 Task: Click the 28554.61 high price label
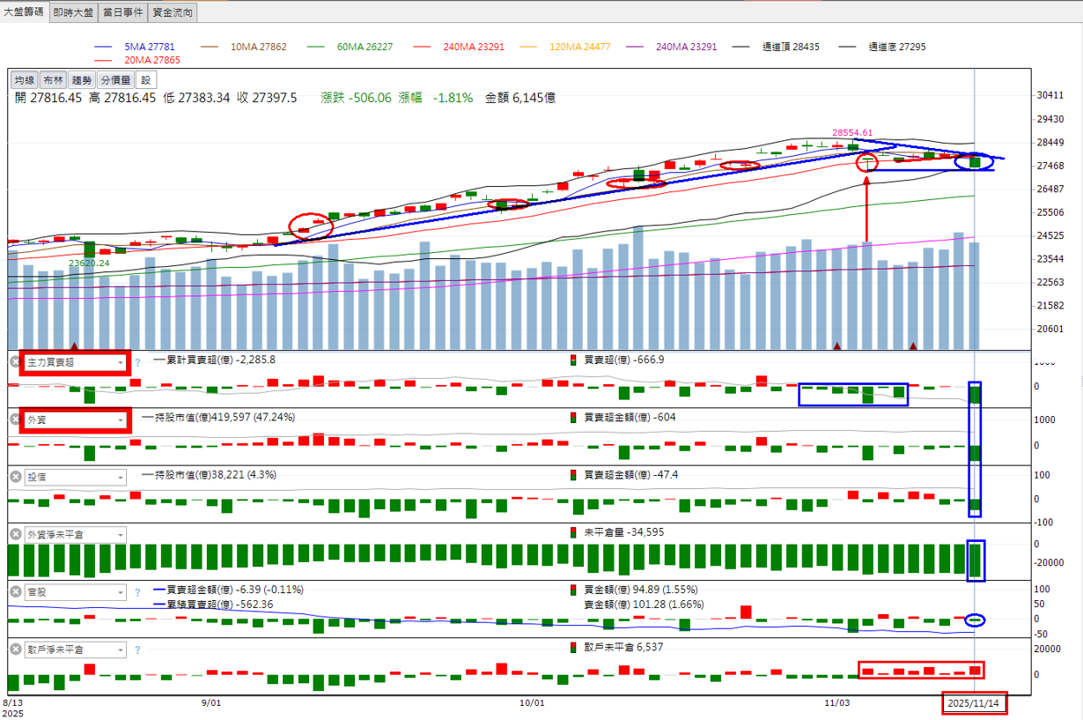[x=852, y=133]
